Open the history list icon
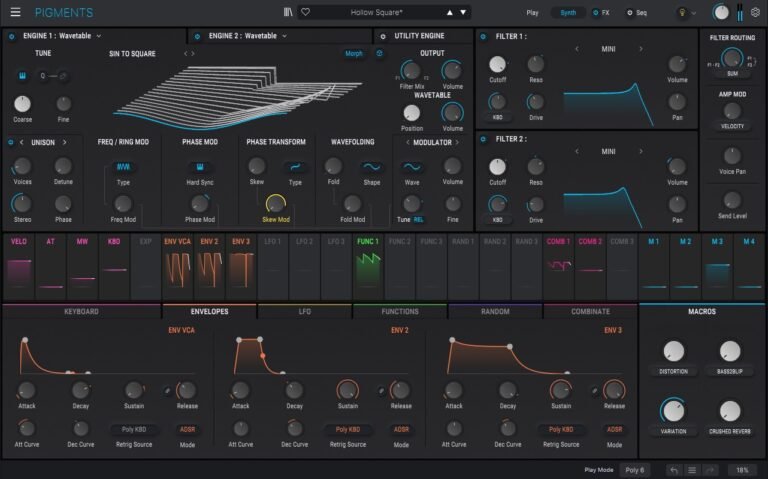 tap(691, 469)
